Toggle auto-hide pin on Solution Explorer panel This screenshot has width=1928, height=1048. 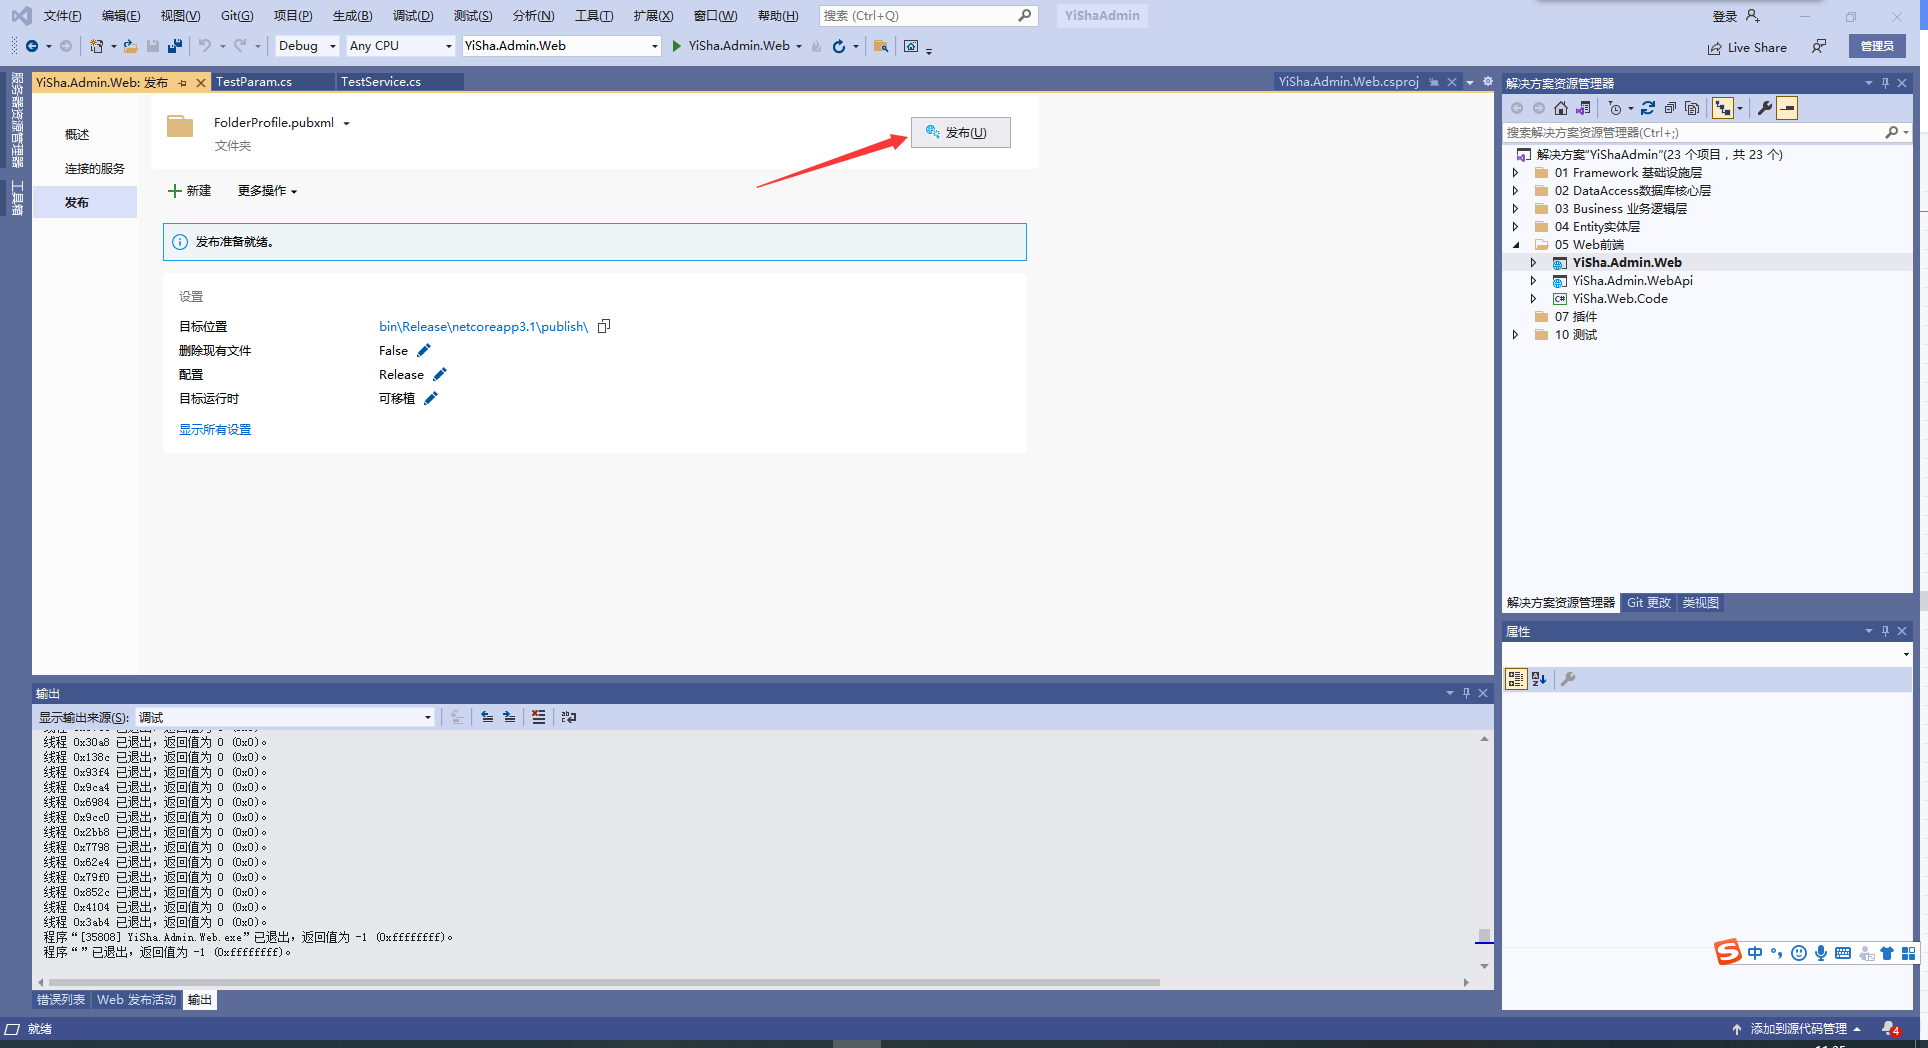coord(1885,83)
